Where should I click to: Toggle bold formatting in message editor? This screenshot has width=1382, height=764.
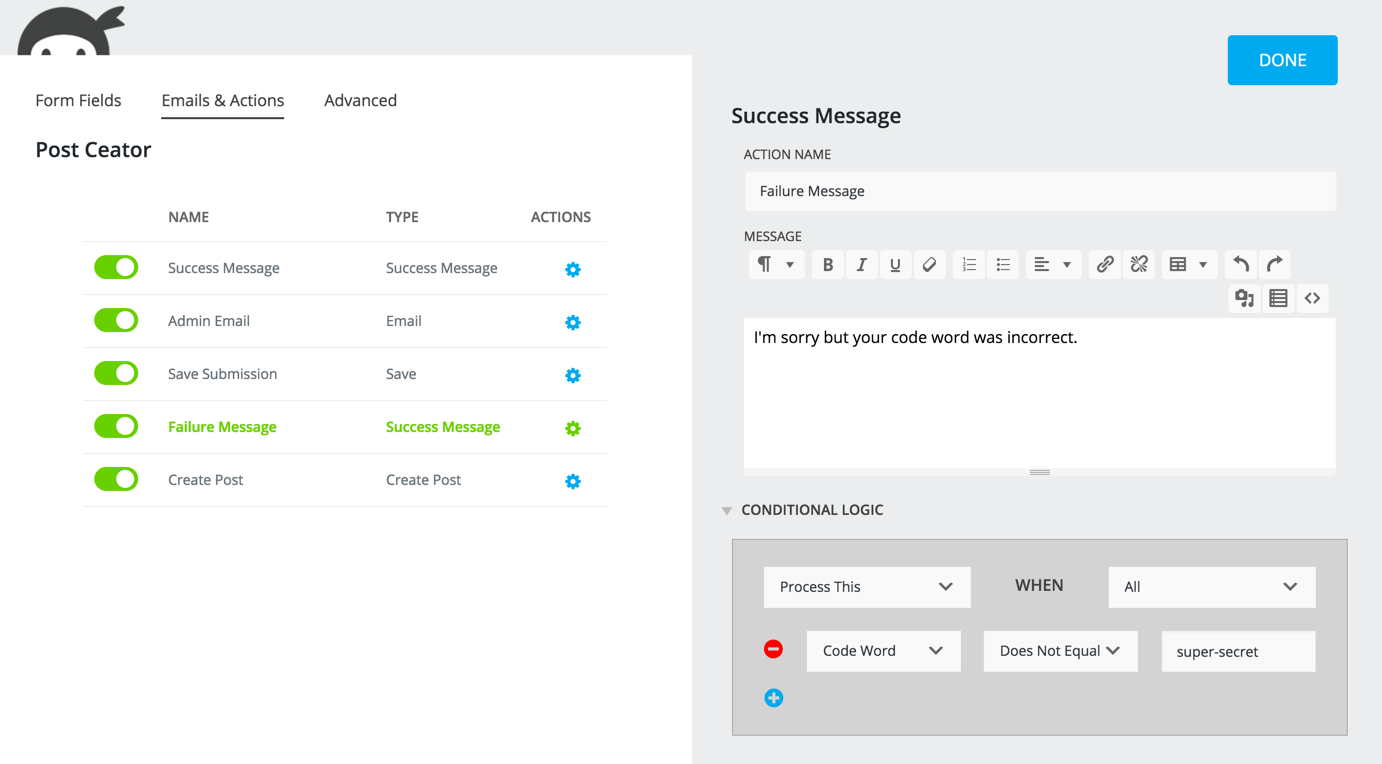(827, 265)
